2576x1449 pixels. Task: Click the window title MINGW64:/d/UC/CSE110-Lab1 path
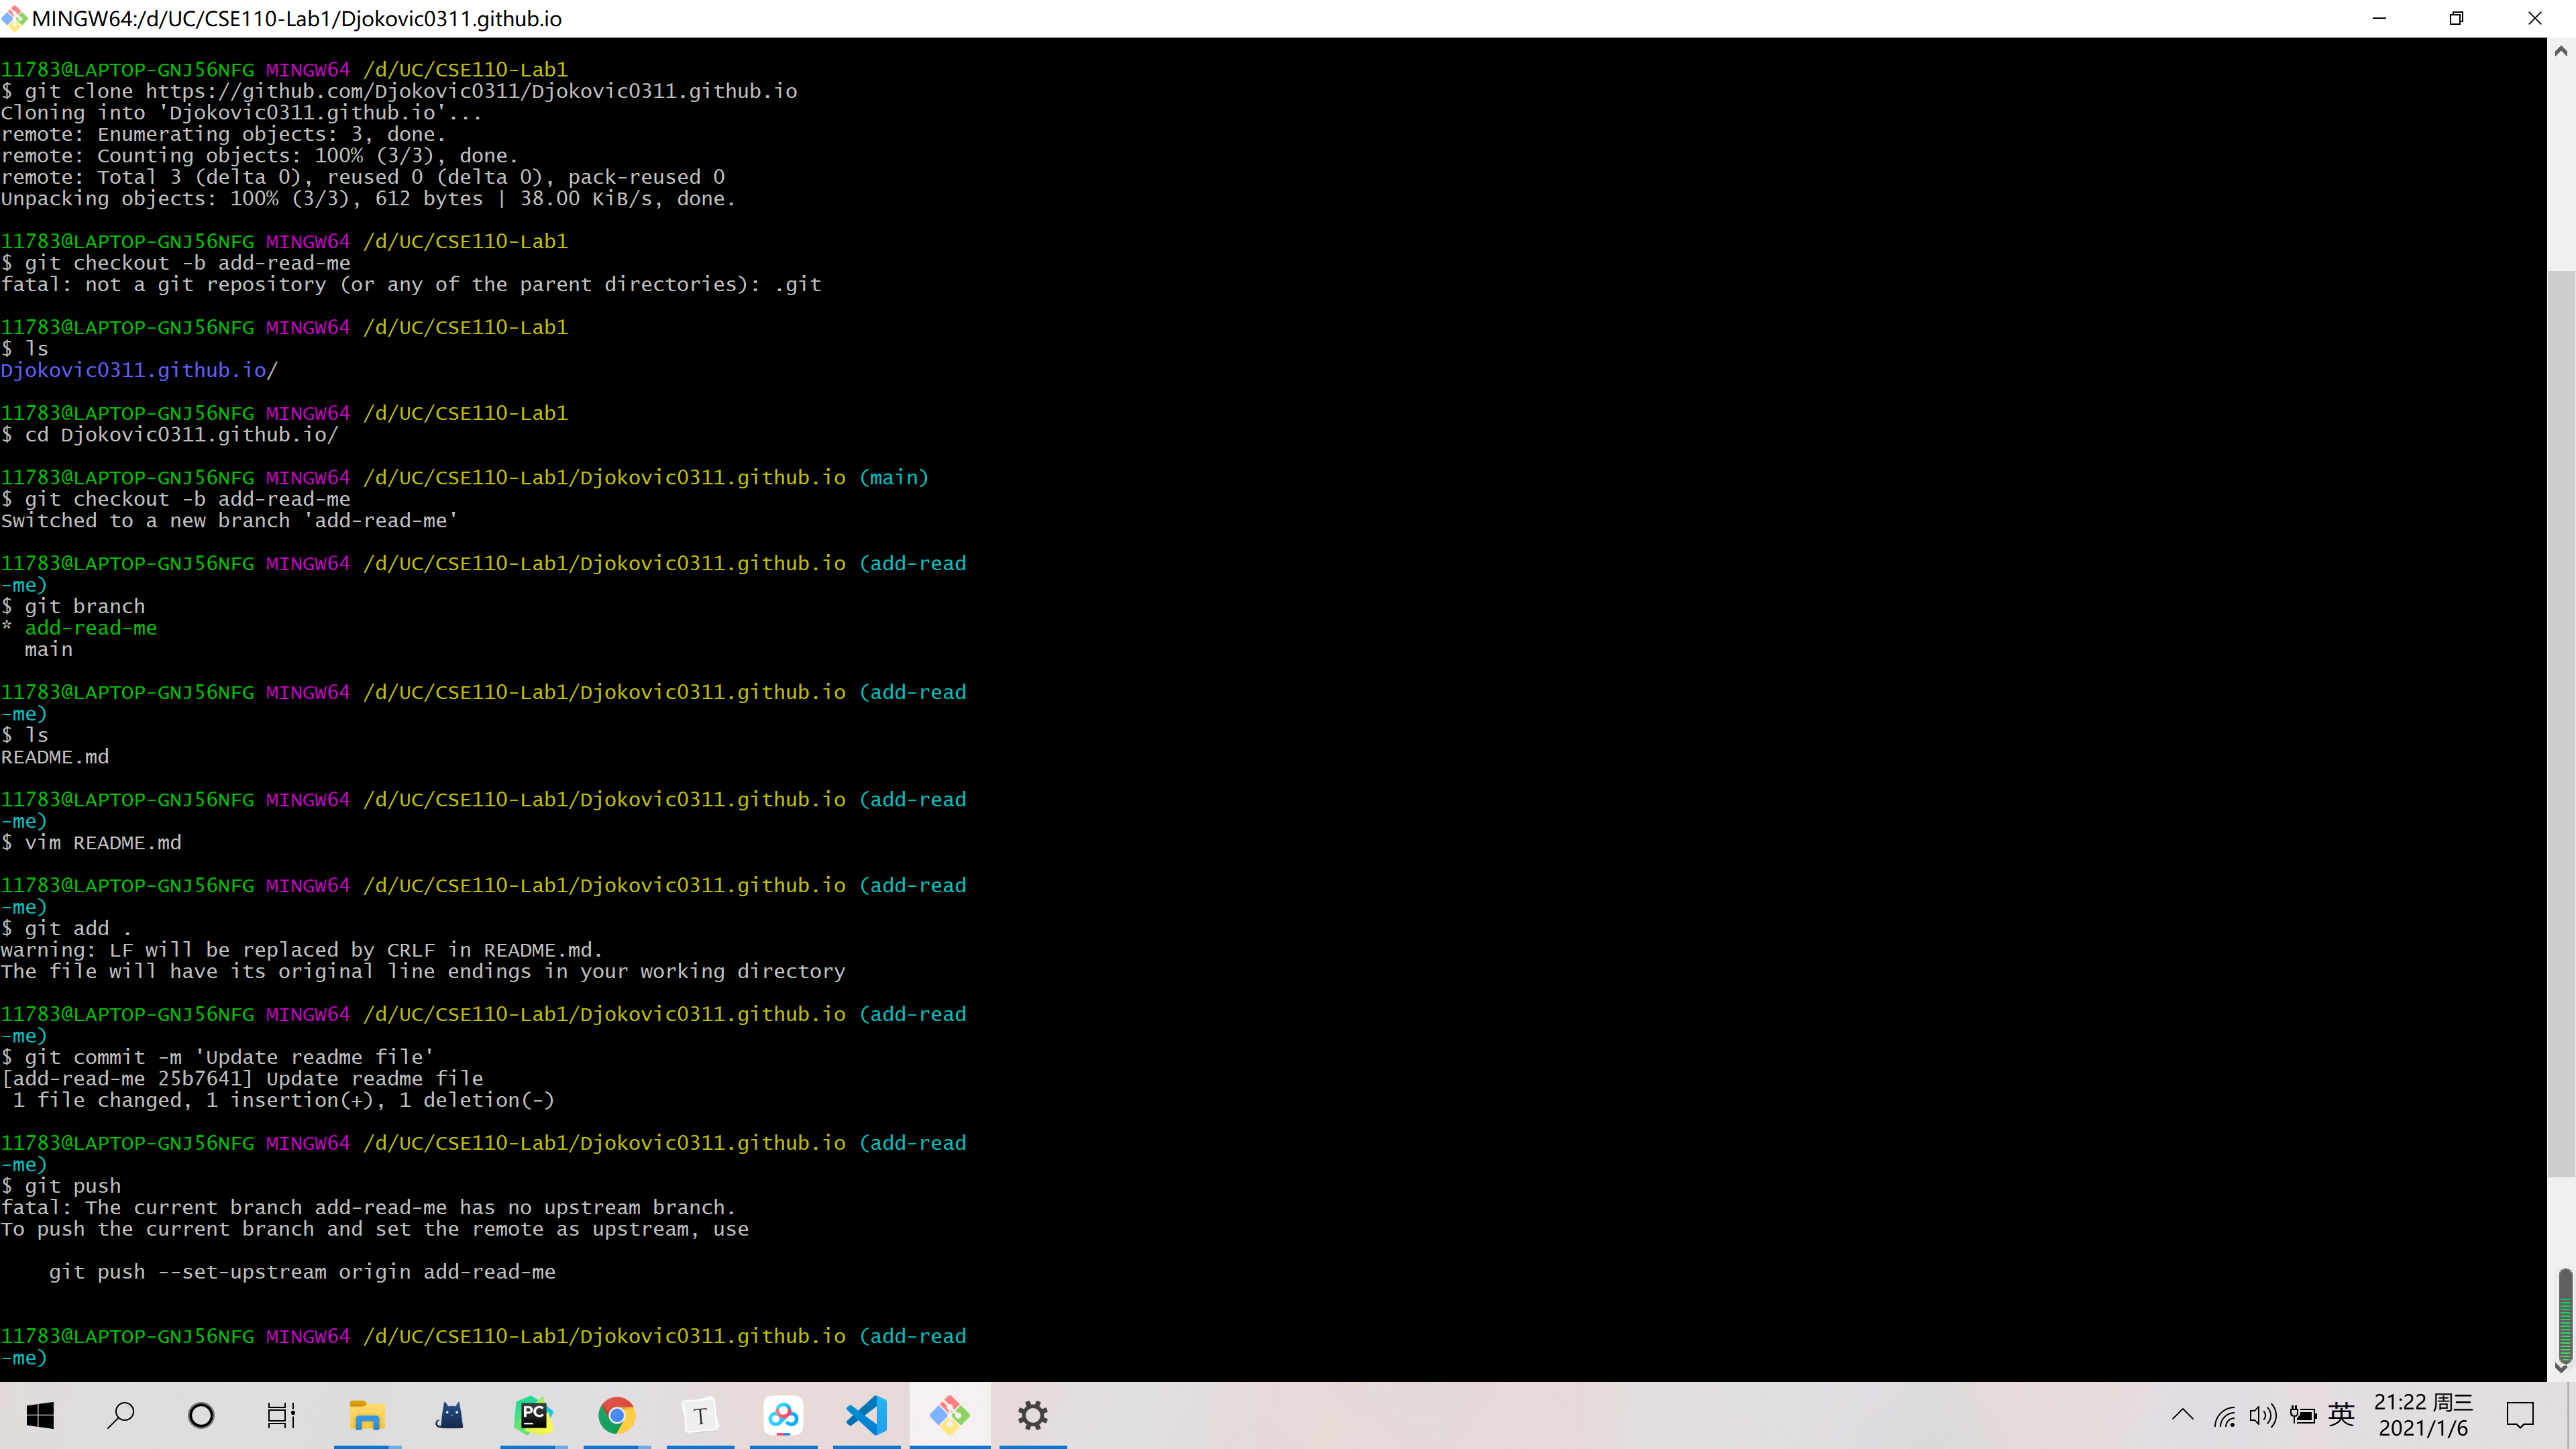point(297,18)
